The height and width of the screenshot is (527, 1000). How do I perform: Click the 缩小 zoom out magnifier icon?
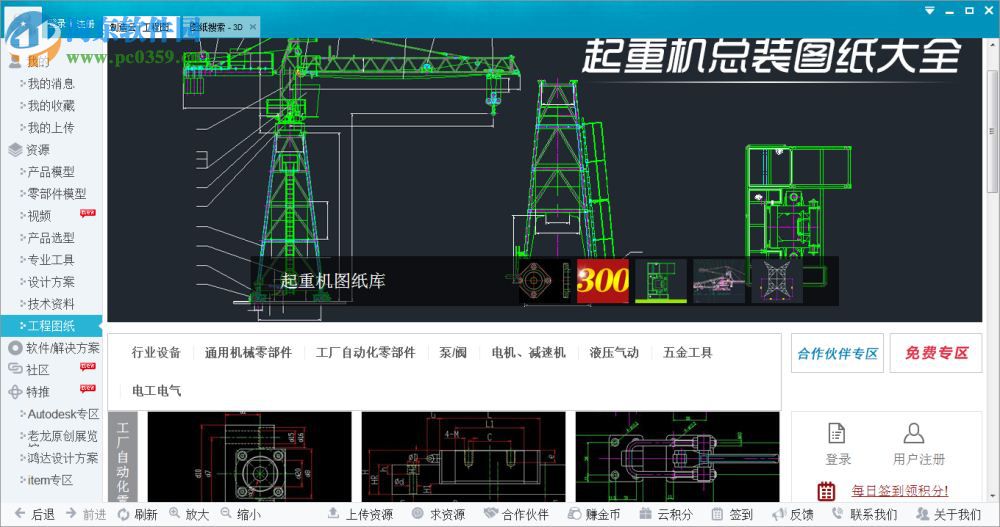[226, 513]
